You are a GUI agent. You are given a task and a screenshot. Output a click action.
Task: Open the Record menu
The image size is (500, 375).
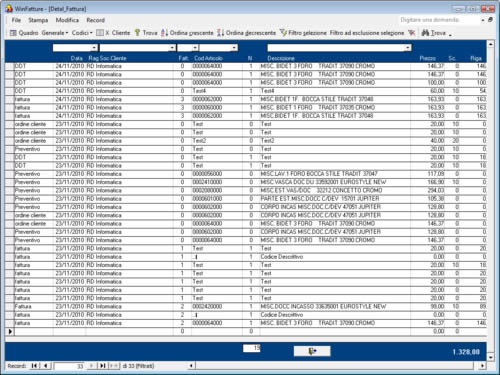click(x=95, y=20)
